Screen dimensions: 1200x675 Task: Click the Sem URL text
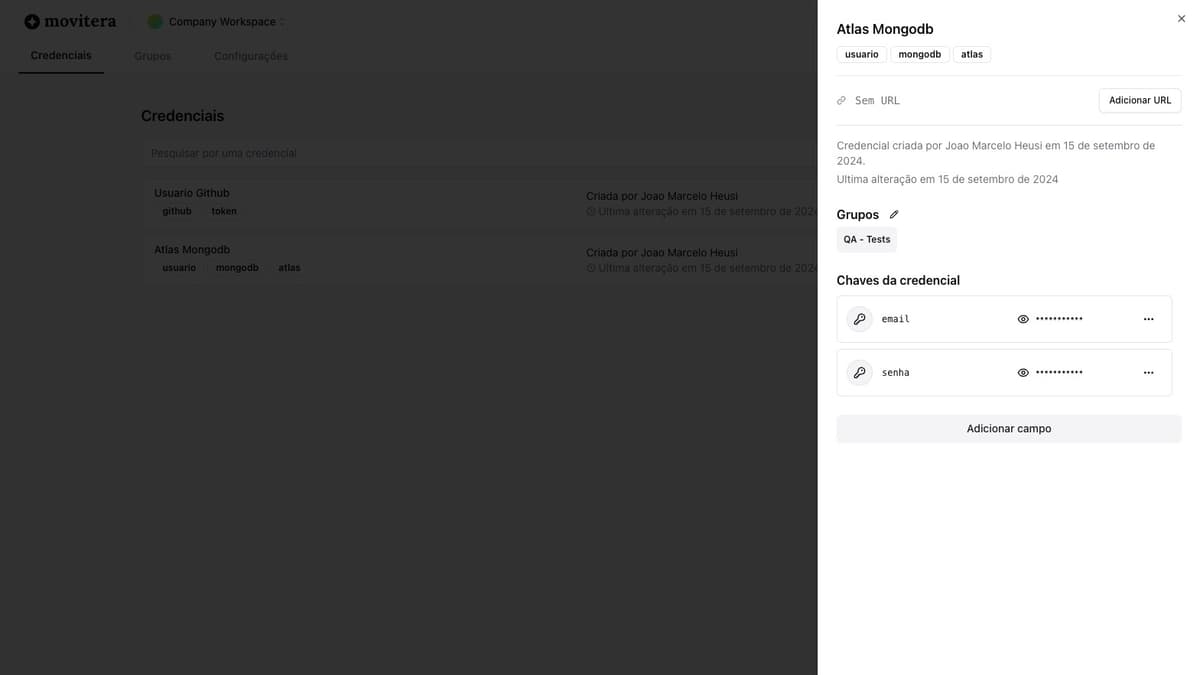click(877, 101)
